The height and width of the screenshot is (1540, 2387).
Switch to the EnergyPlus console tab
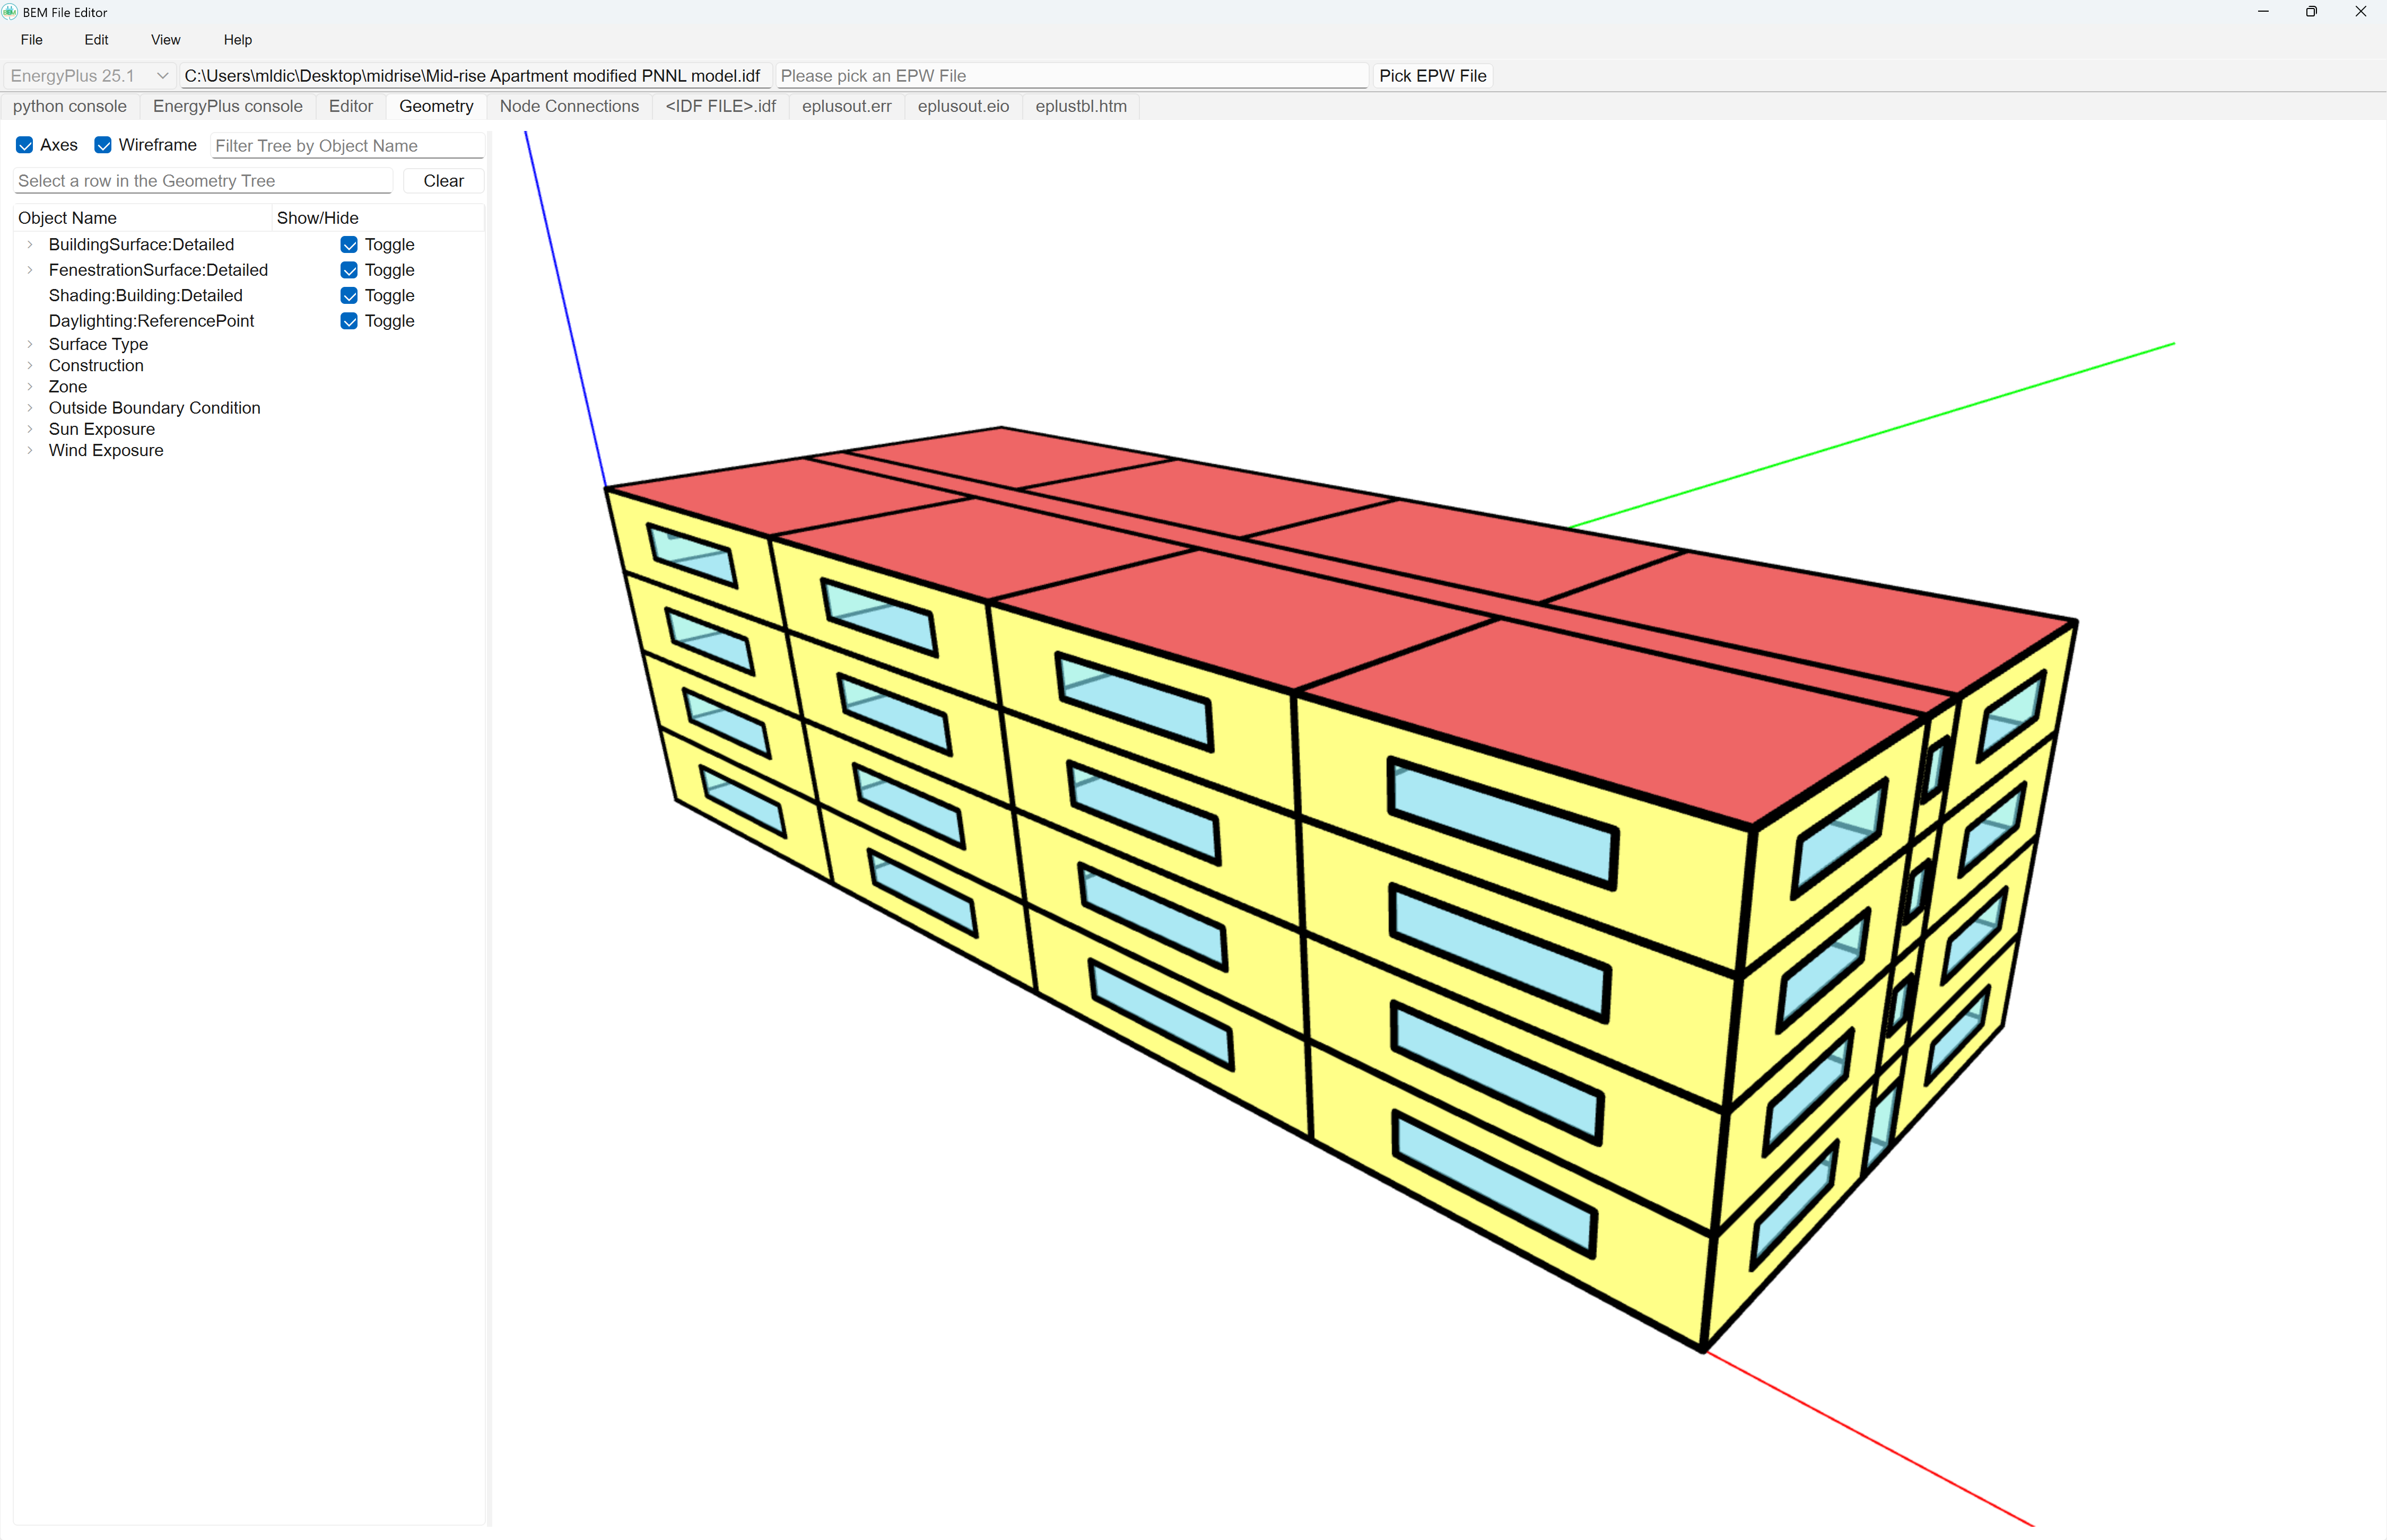click(x=228, y=106)
